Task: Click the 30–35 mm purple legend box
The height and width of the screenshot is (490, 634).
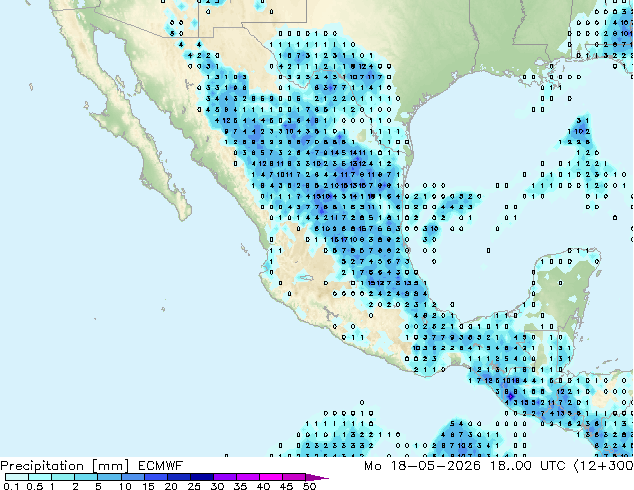Action: (225, 477)
